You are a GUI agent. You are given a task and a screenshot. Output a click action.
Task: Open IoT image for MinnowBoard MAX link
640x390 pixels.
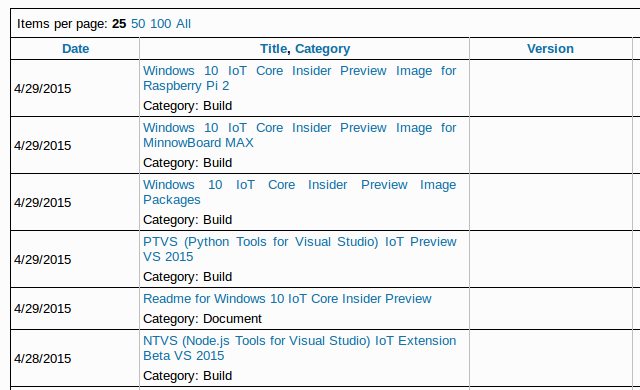[x=300, y=135]
